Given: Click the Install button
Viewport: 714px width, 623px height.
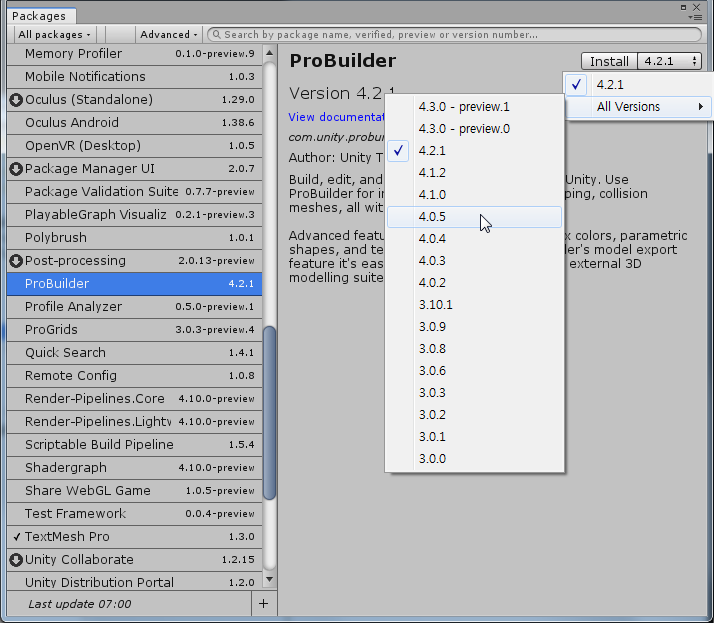Looking at the screenshot, I should tap(609, 61).
